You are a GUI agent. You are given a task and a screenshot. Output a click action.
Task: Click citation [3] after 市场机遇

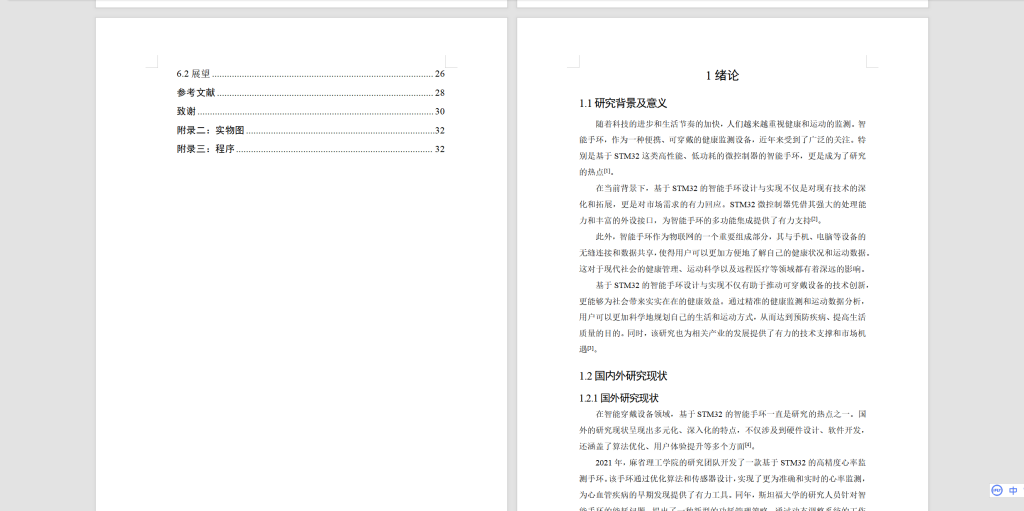coord(590,348)
